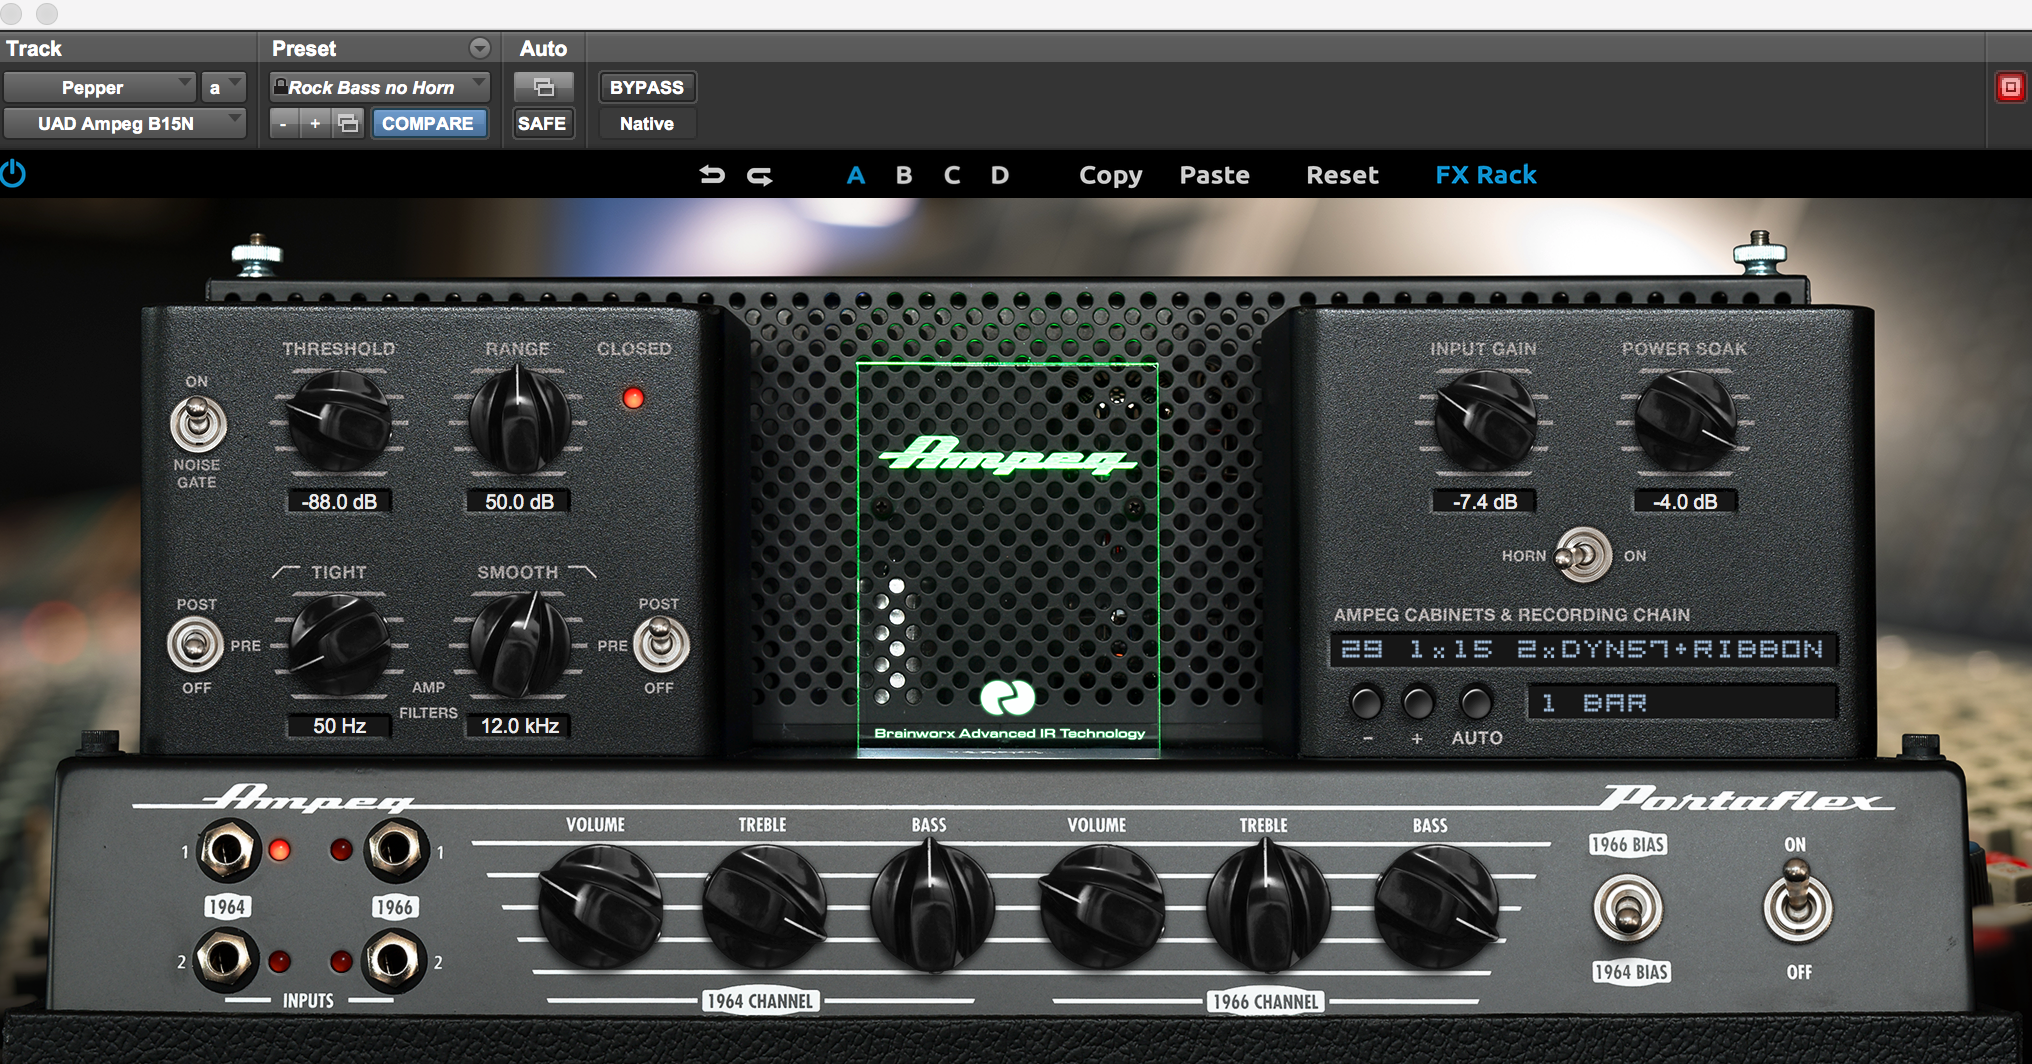
Task: Select settings slot A
Action: coord(855,175)
